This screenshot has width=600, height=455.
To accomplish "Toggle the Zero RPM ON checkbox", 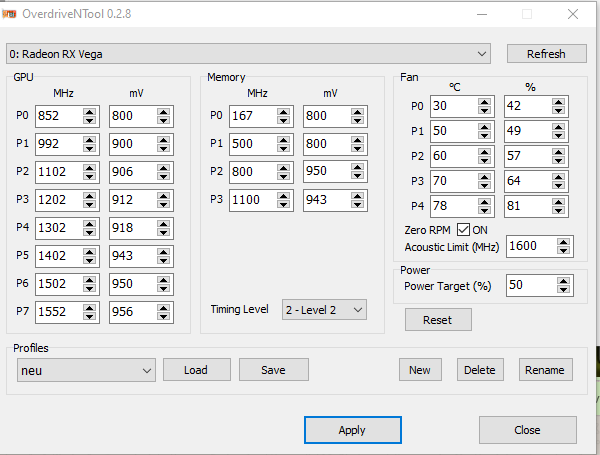I will click(x=463, y=230).
